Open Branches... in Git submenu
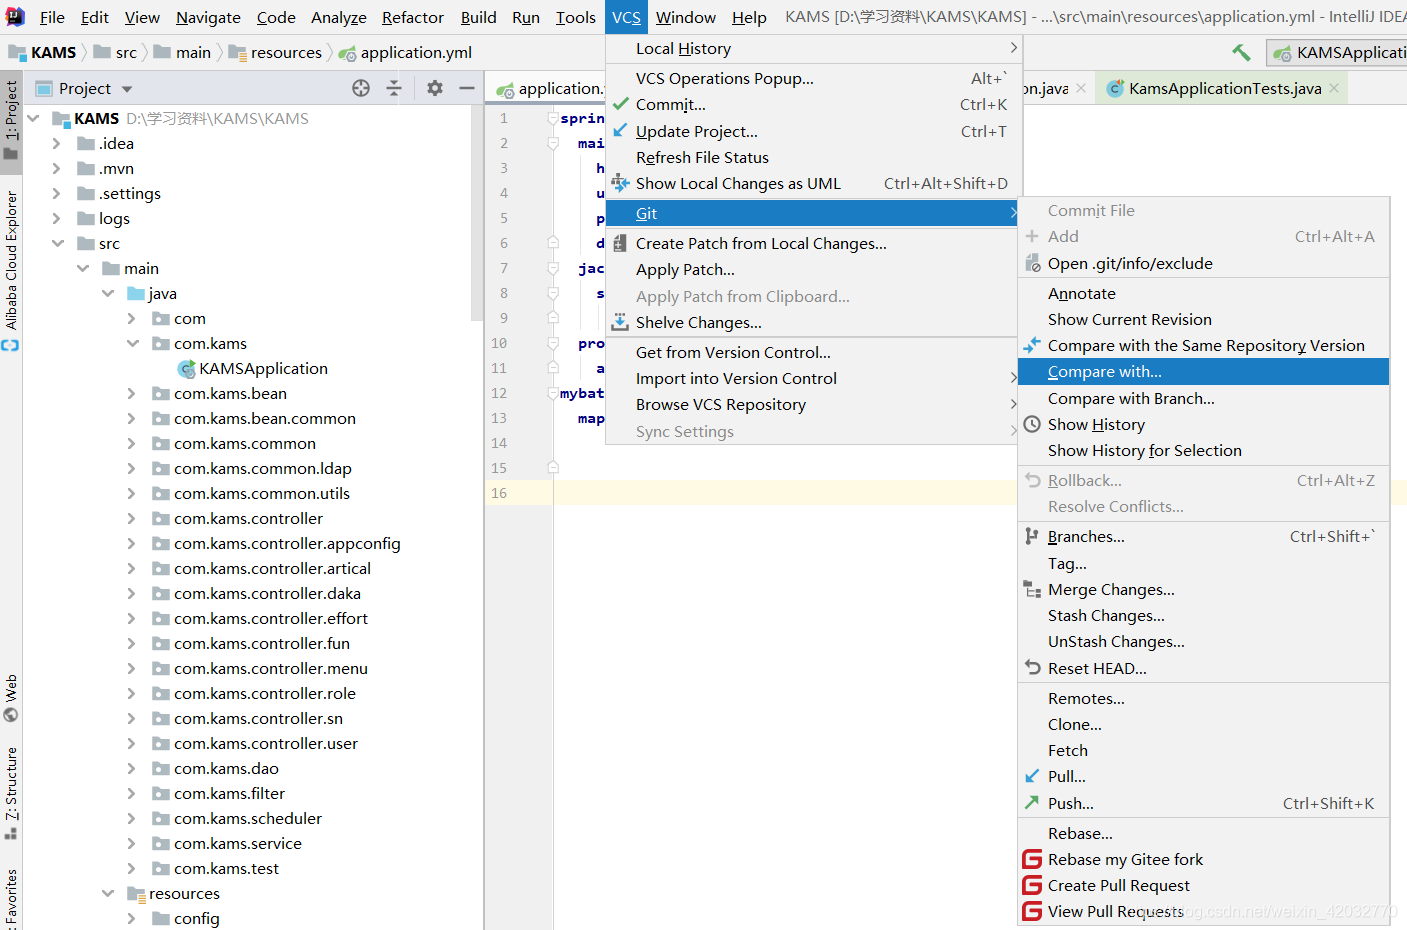This screenshot has width=1407, height=930. [x=1204, y=536]
